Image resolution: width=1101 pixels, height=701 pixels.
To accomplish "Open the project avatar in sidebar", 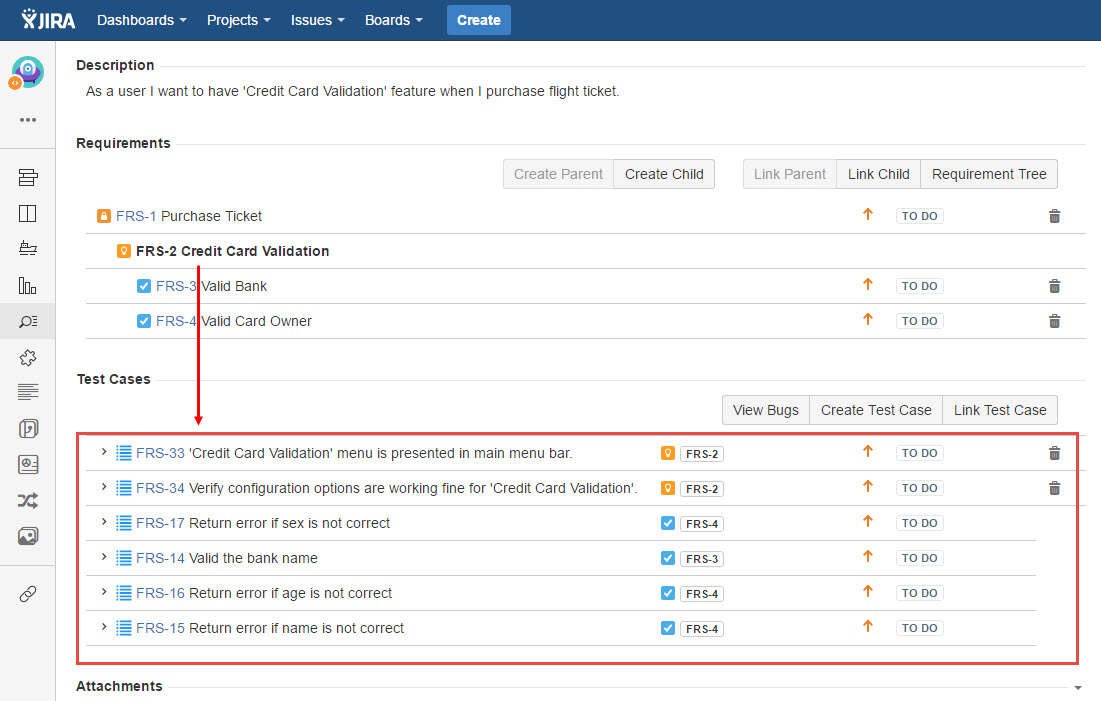I will coord(27,72).
